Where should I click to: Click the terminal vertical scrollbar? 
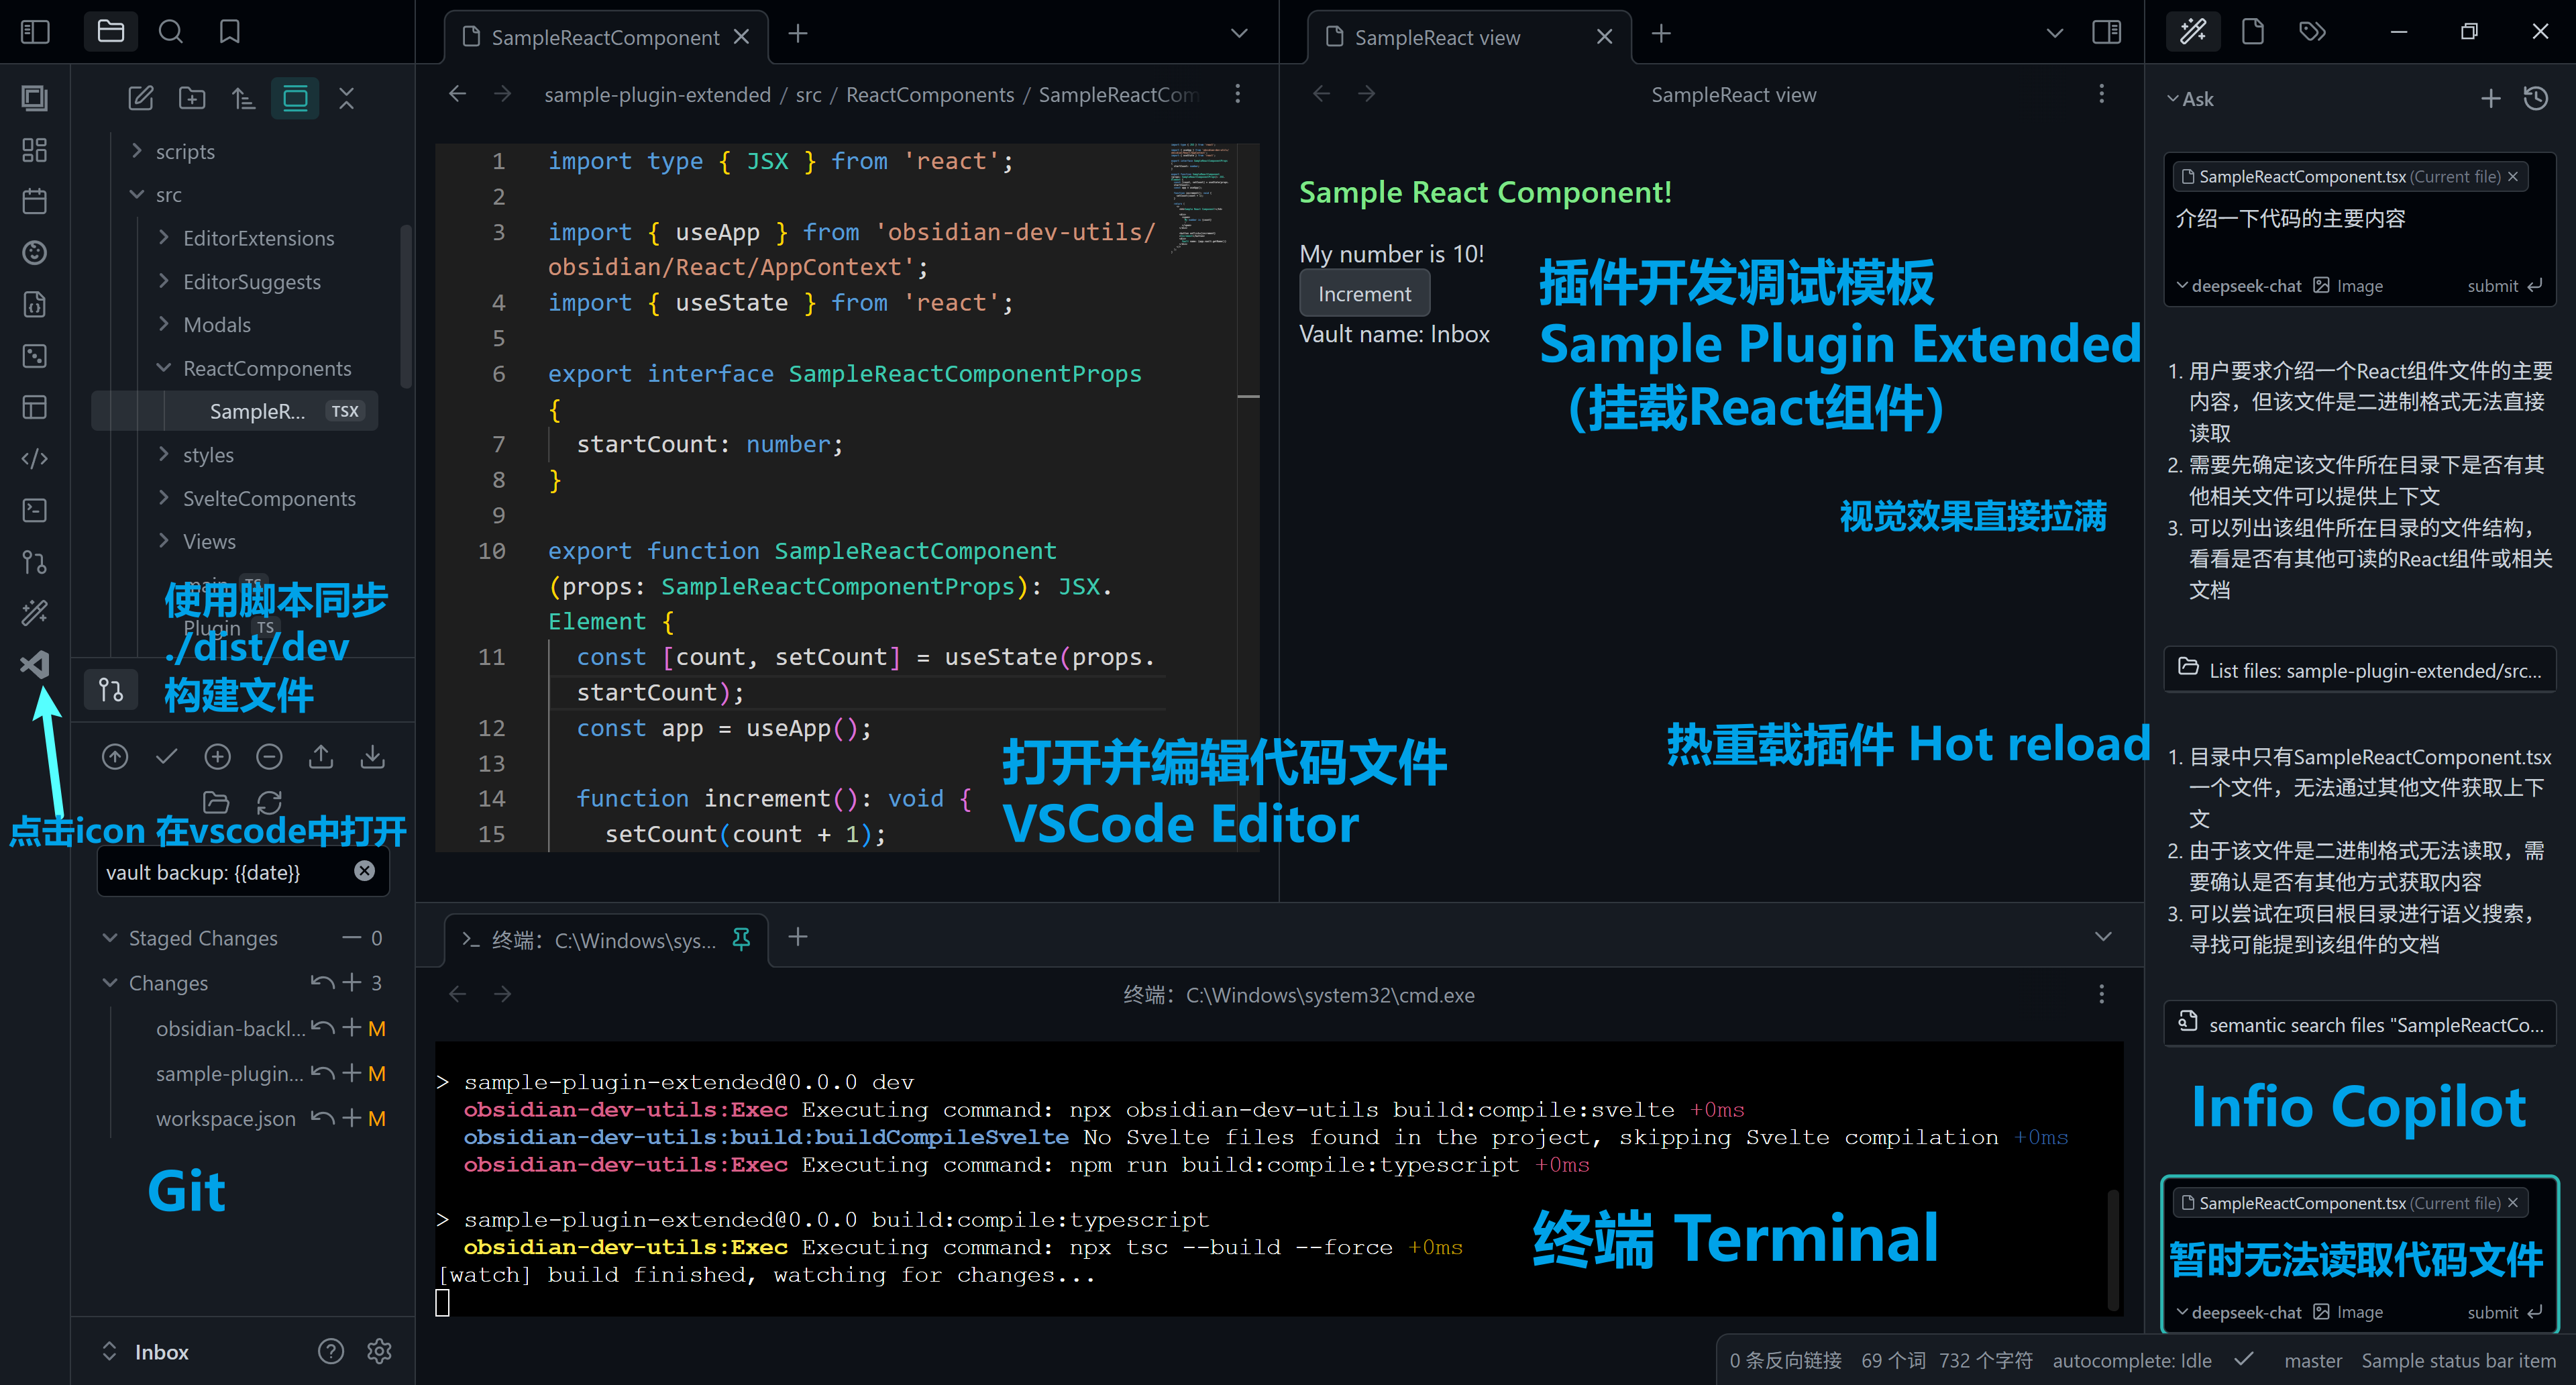coord(2113,1249)
